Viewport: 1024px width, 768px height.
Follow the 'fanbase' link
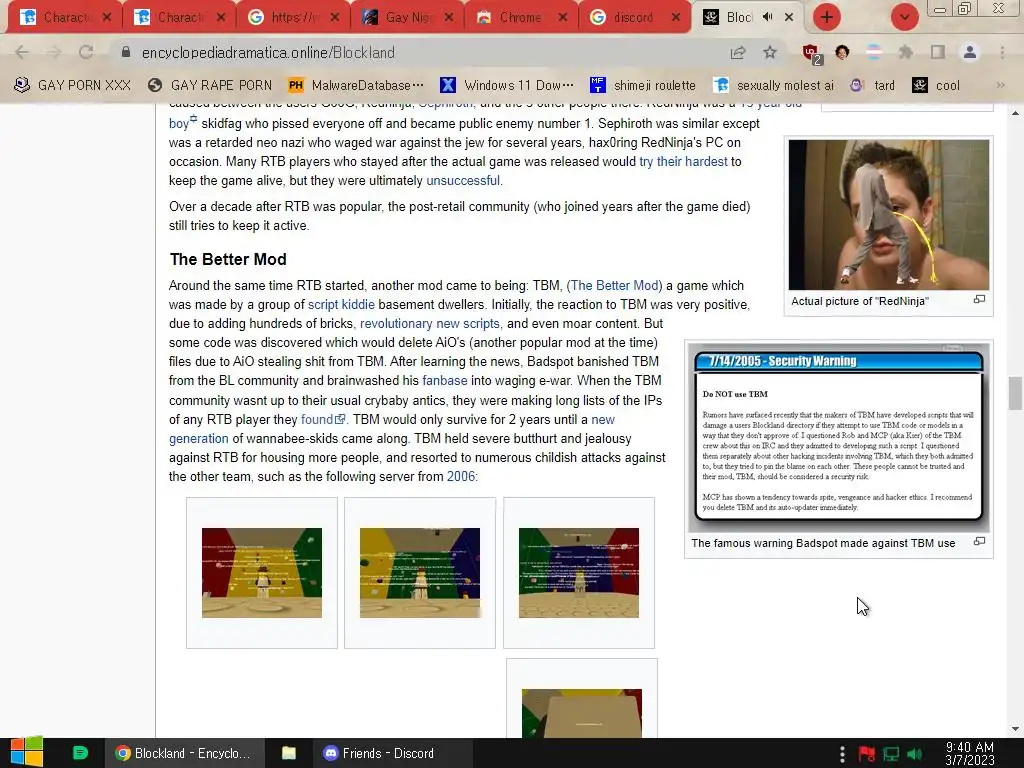[445, 380]
